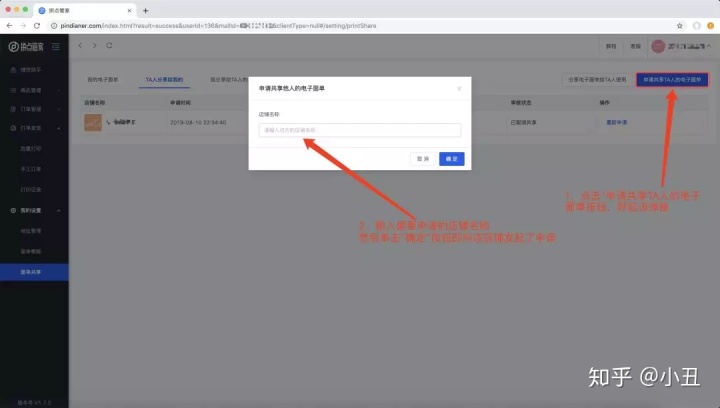Bookmark the page with the star icon
The height and width of the screenshot is (408, 720).
pyautogui.click(x=680, y=26)
